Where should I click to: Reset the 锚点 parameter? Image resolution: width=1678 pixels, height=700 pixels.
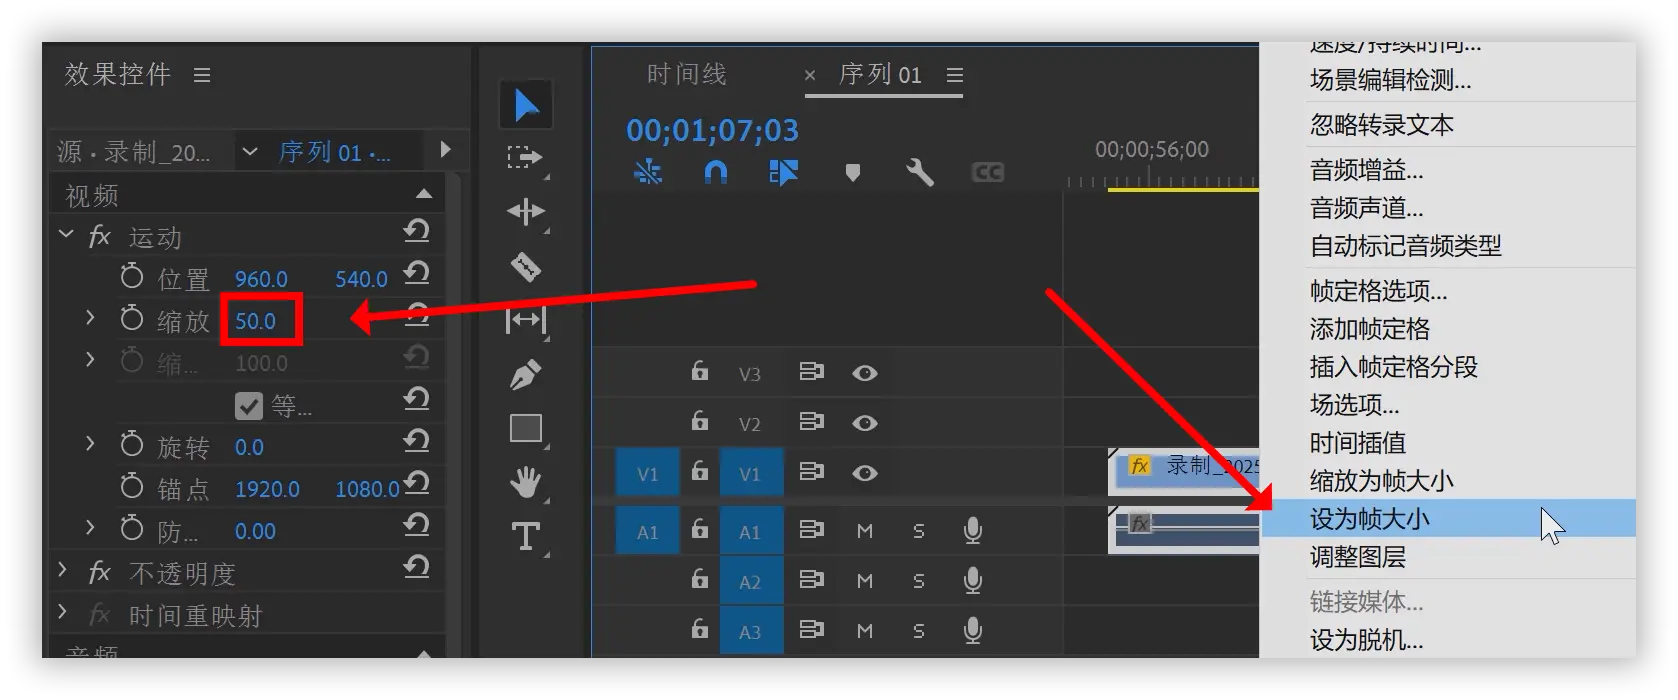click(417, 483)
